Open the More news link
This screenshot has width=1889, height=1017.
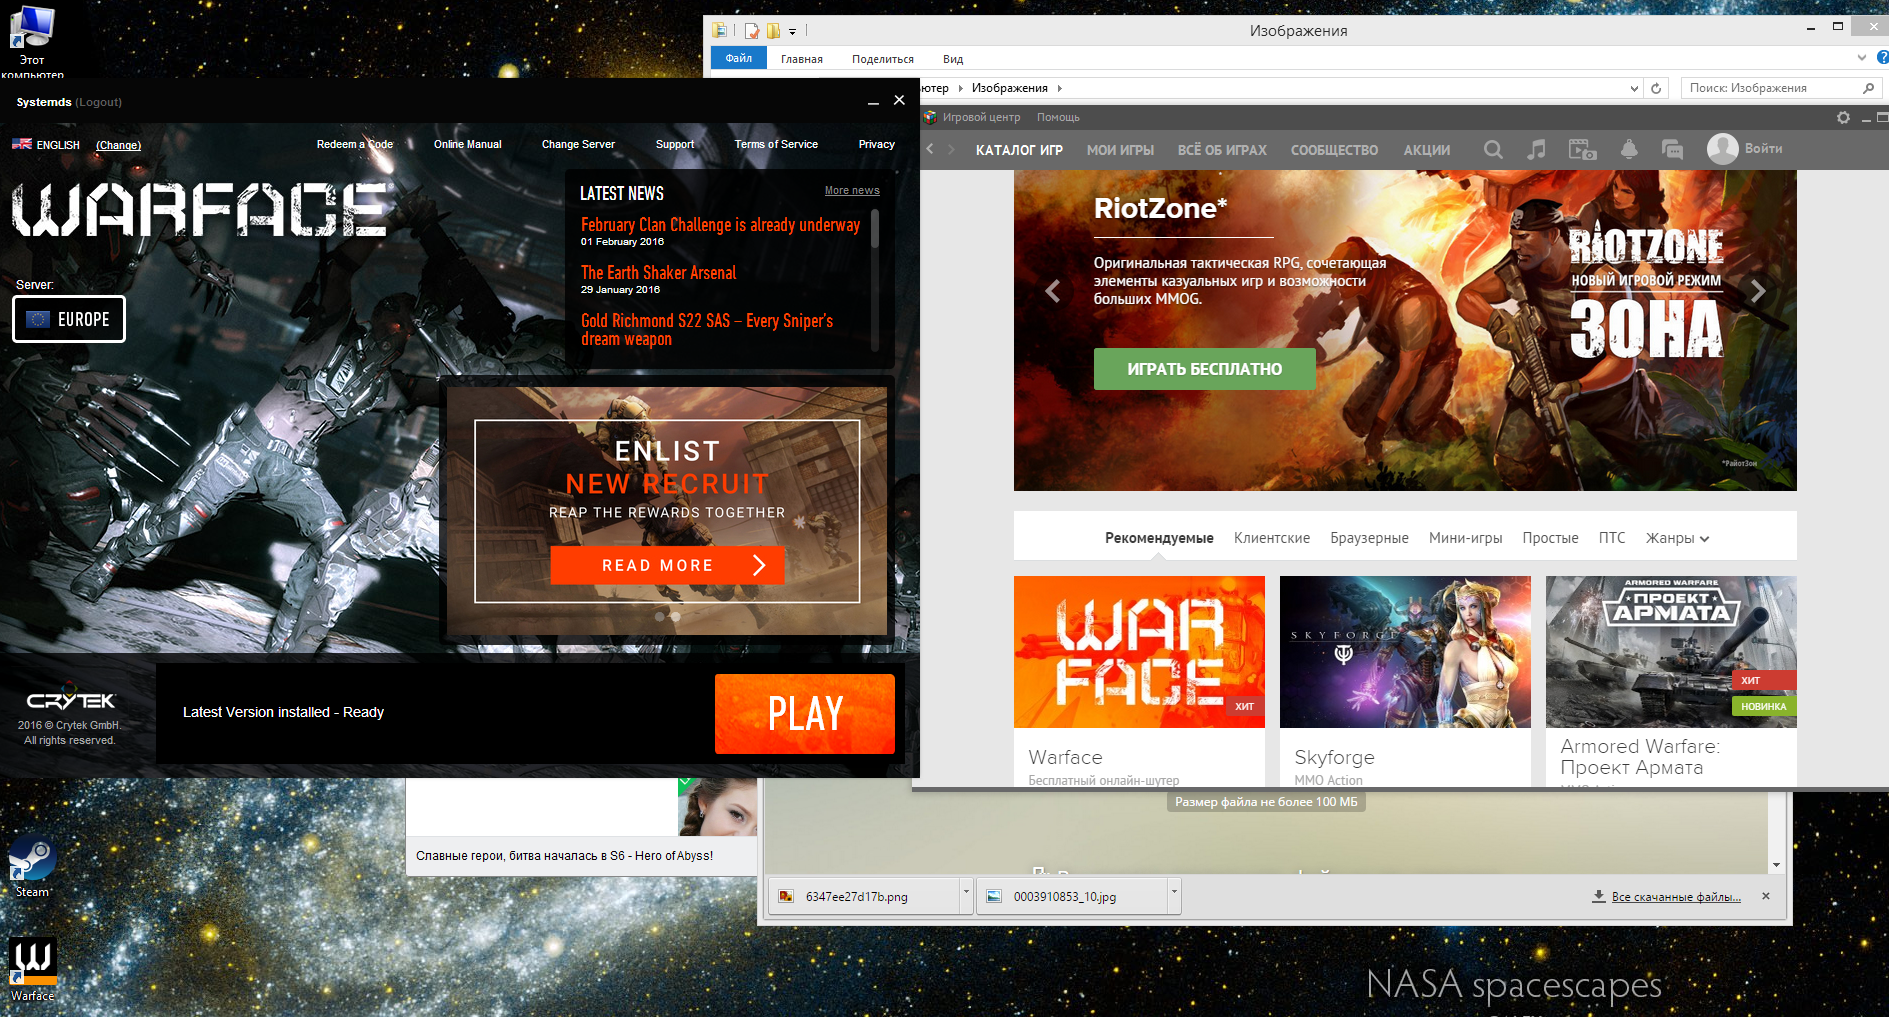pos(852,190)
